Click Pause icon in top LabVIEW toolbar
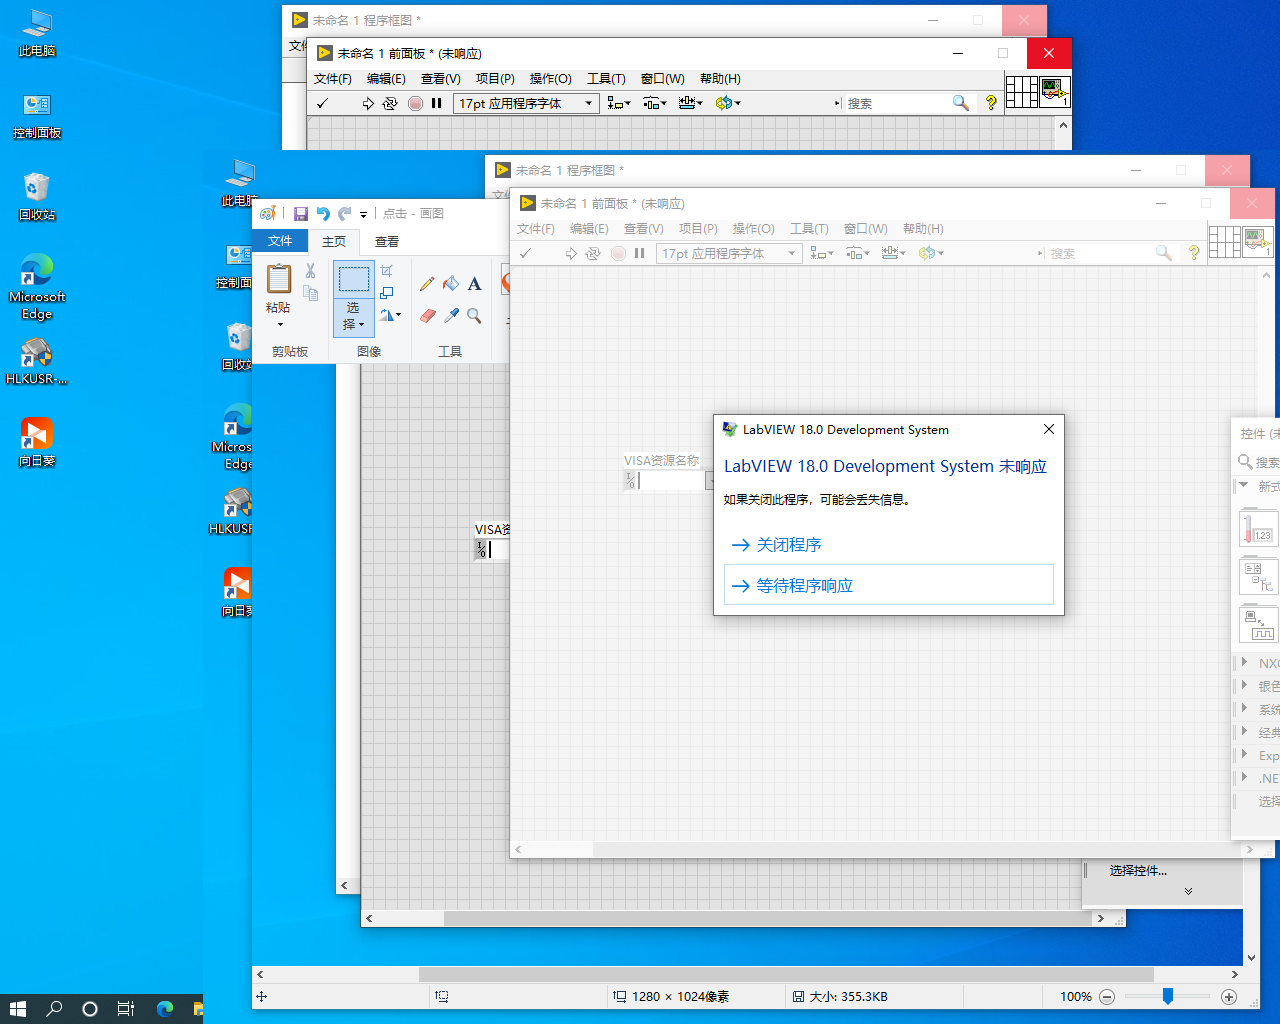 coord(437,103)
